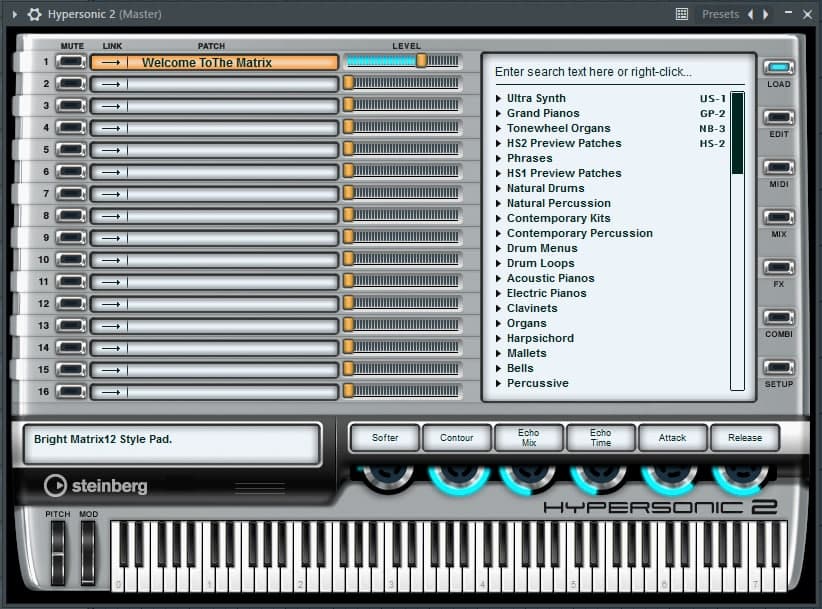Click the Softer hyper knob label
Image resolution: width=822 pixels, height=609 pixels.
pos(385,438)
